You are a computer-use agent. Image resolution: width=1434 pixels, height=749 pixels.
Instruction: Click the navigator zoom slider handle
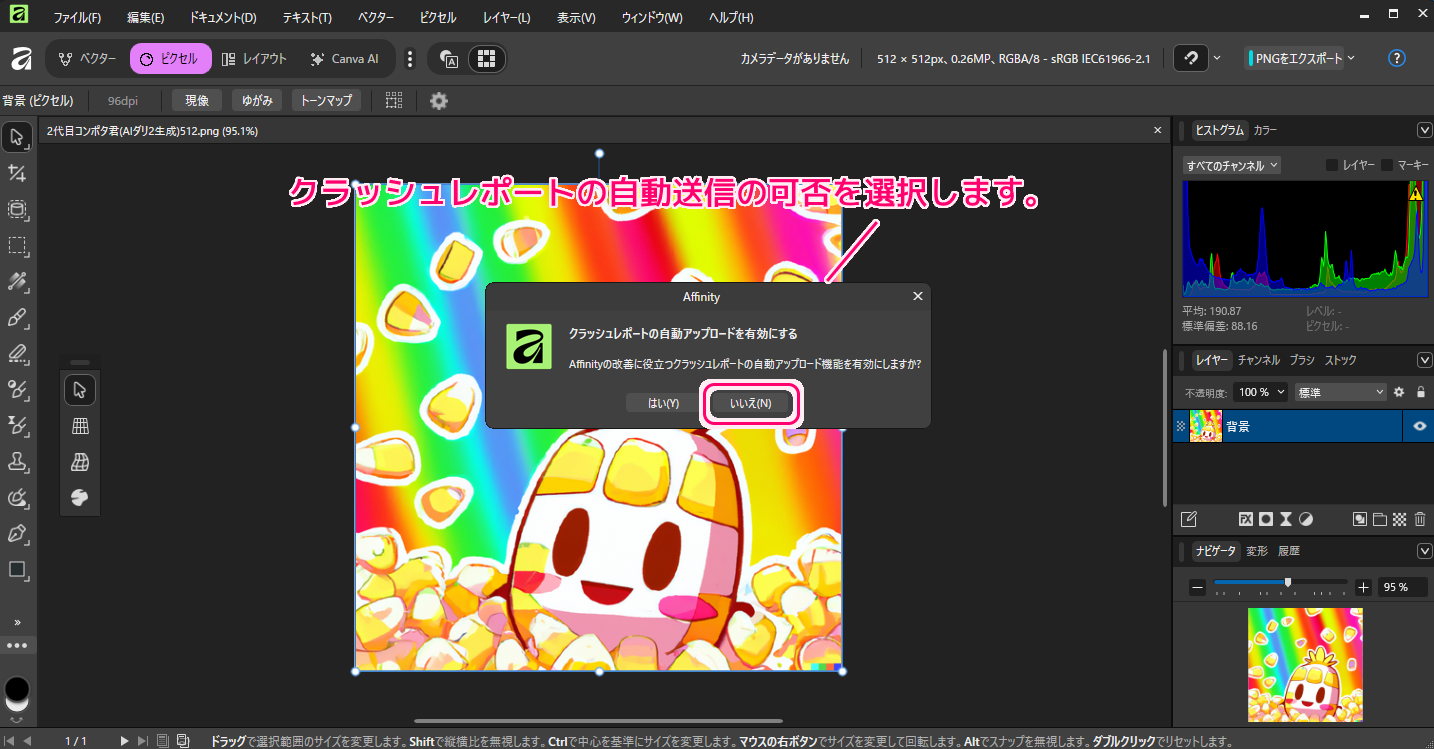[x=1288, y=582]
